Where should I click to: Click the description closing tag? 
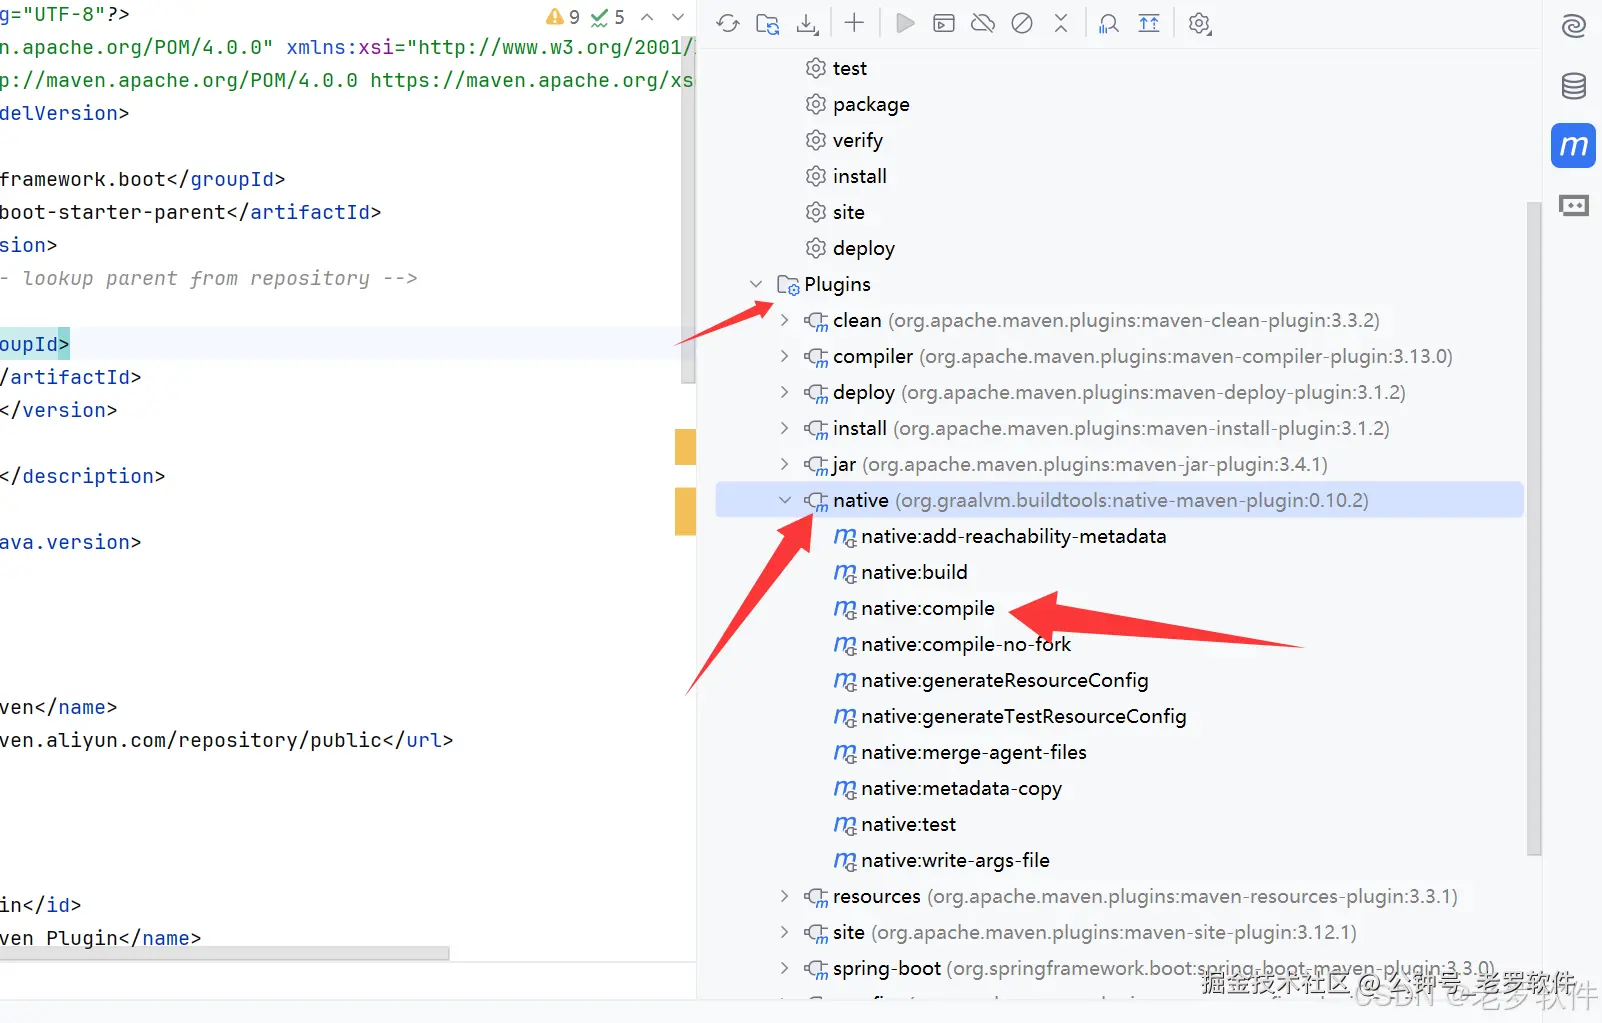point(82,476)
